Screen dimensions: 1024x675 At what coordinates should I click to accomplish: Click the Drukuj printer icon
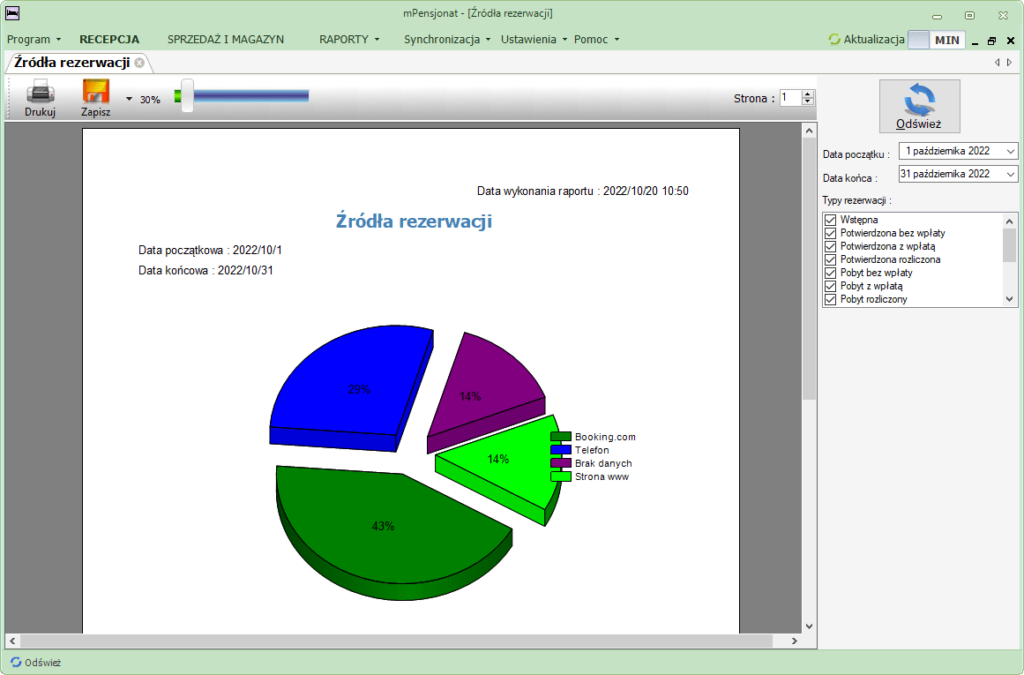pos(40,92)
